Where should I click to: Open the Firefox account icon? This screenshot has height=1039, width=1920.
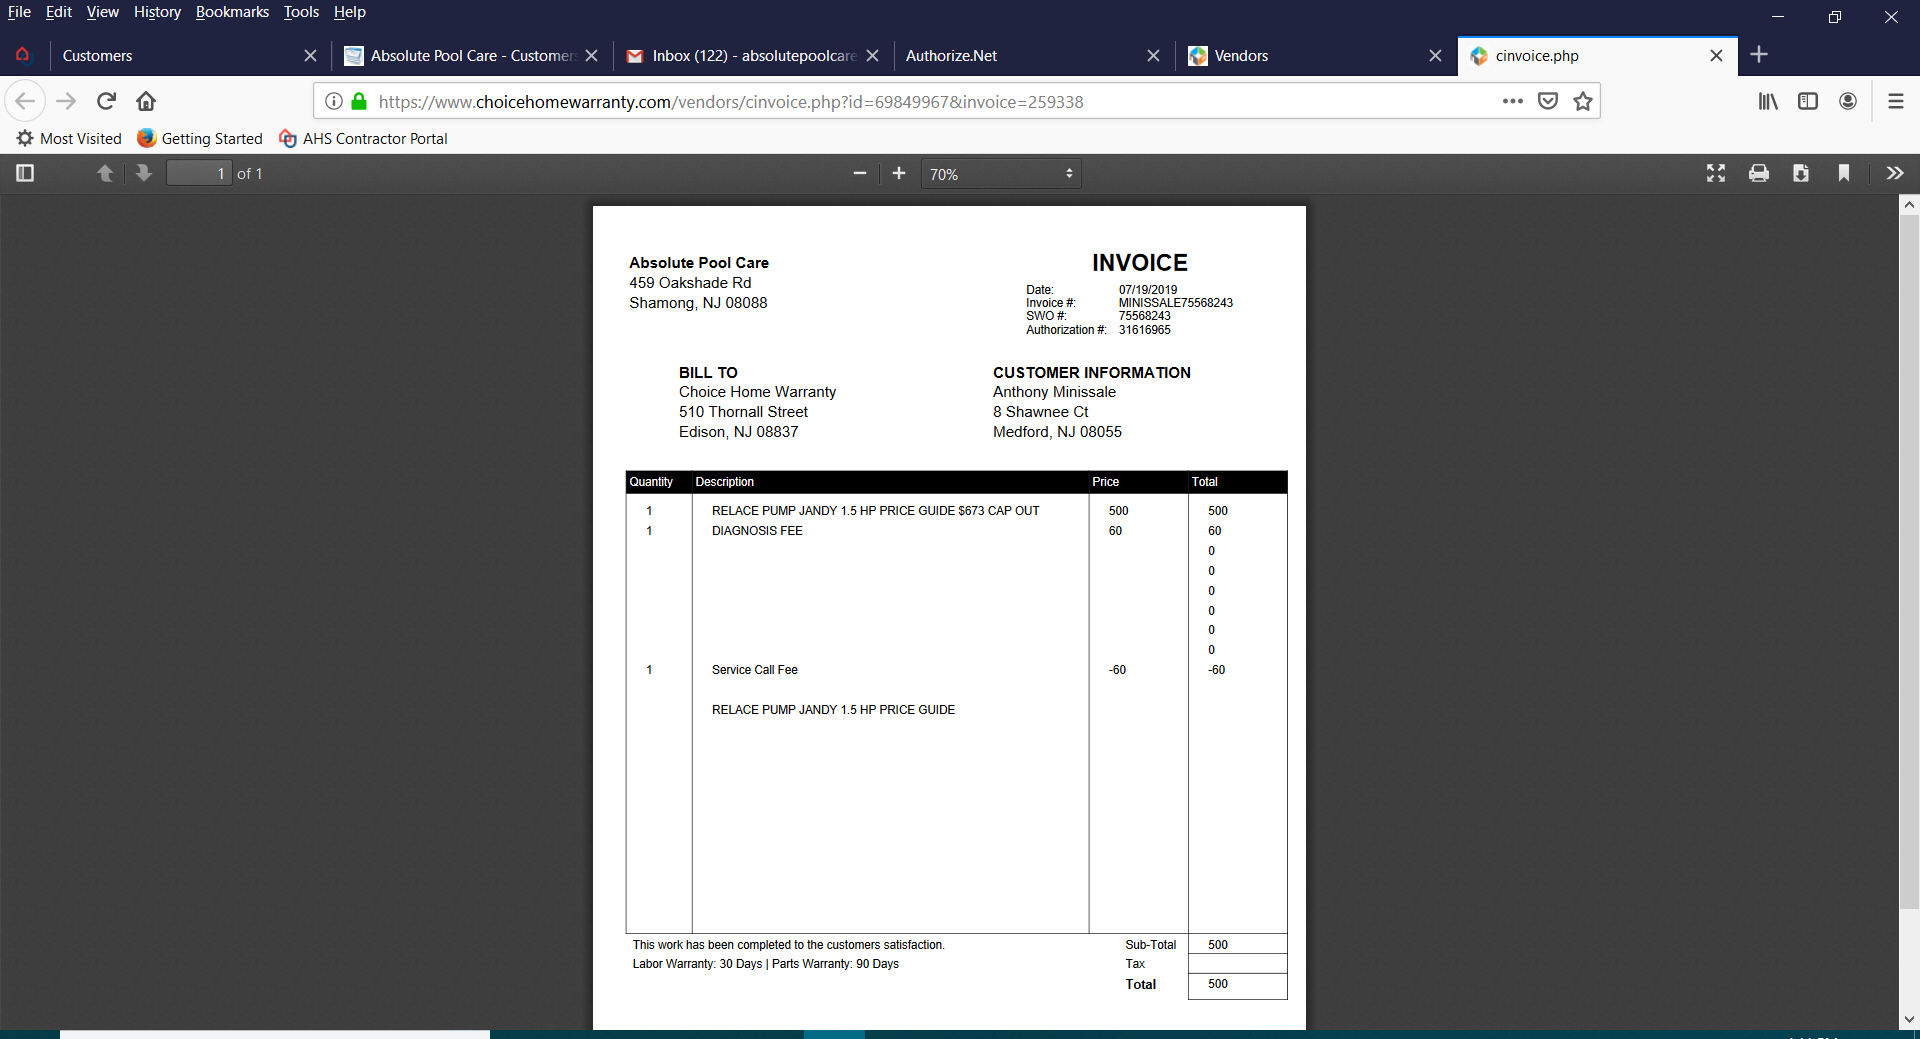click(1848, 101)
